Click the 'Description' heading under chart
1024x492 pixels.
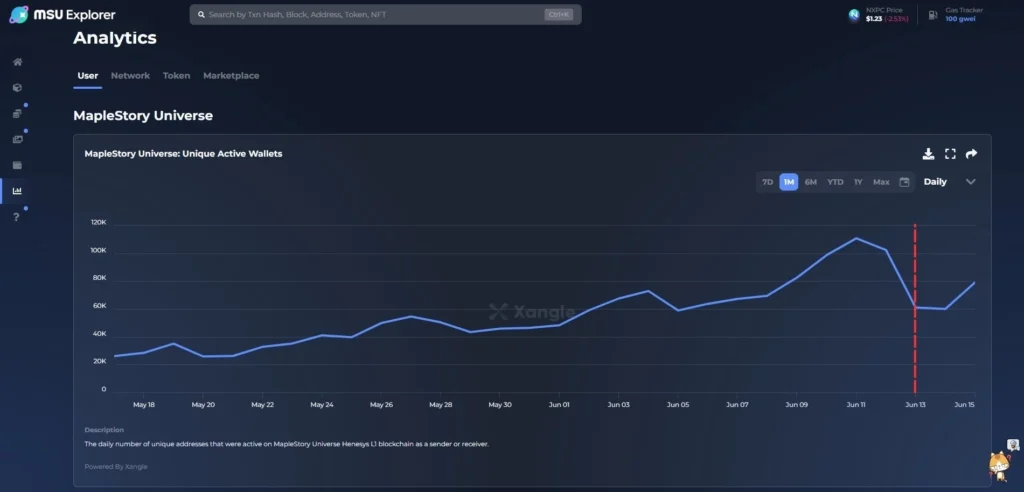click(x=104, y=430)
